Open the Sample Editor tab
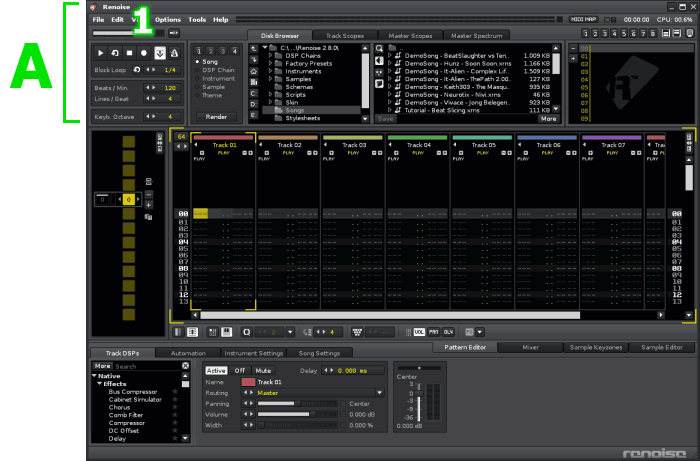This screenshot has height=461, width=700. [x=662, y=347]
